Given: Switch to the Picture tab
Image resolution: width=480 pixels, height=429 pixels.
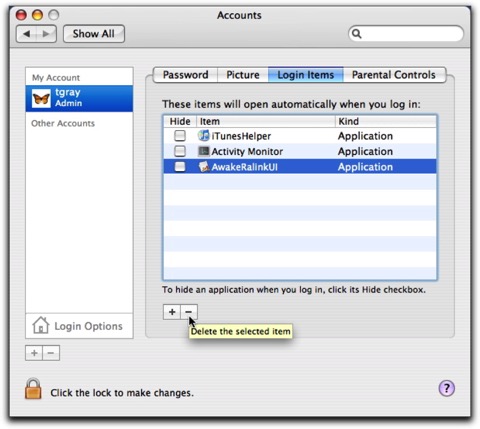Looking at the screenshot, I should pos(243,75).
